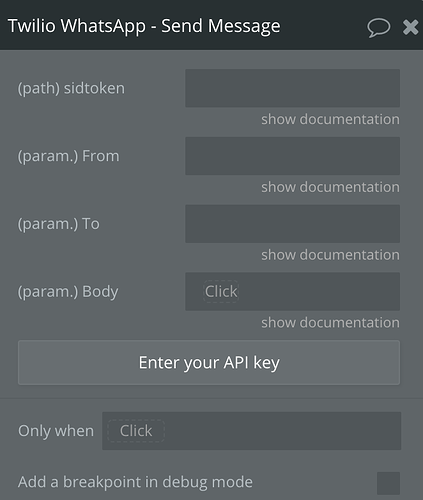
Task: Select the (param.) To input box
Action: [292, 224]
